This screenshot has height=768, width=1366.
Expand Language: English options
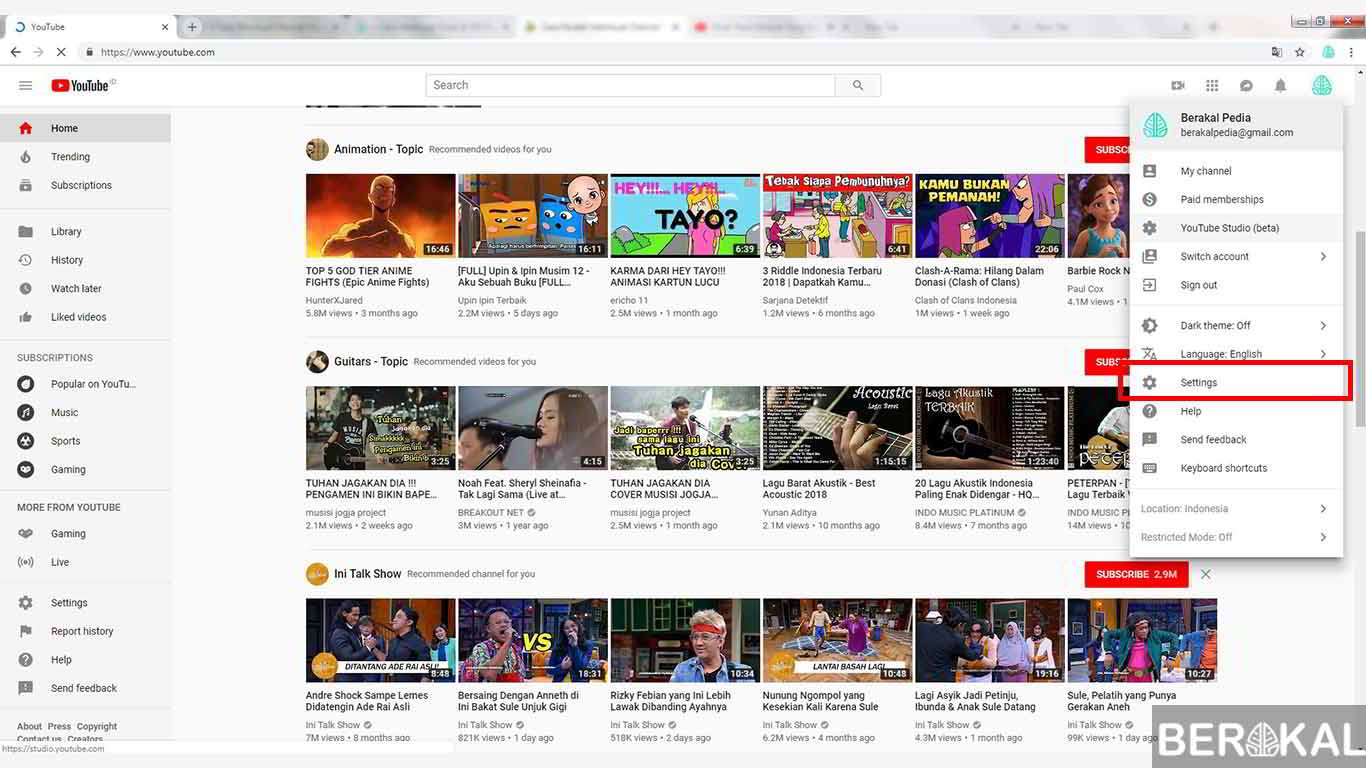point(1323,354)
